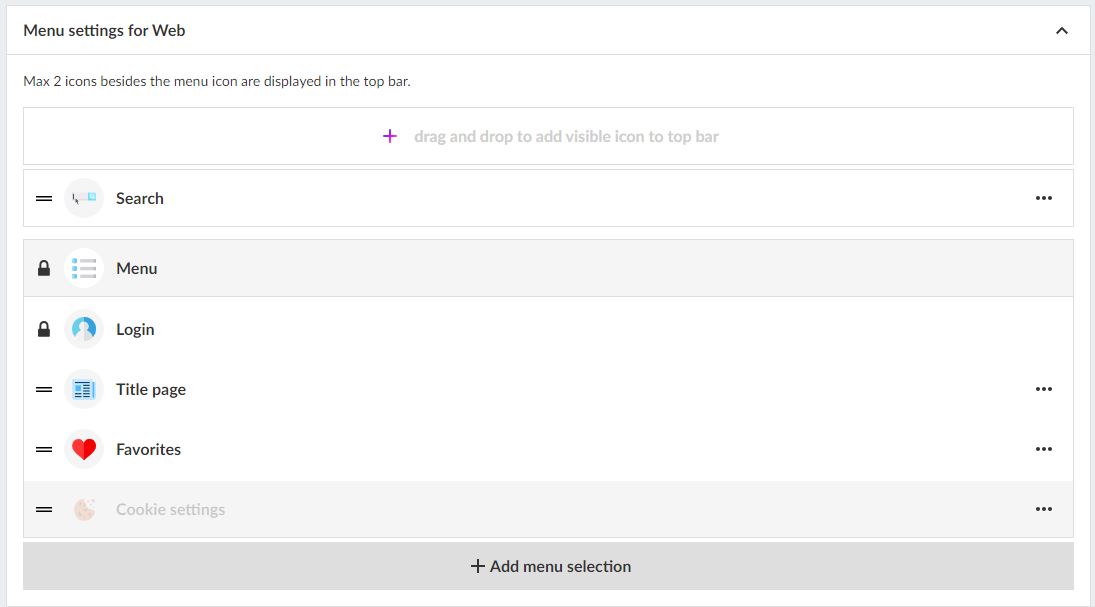Click the drag handle for Favorites
Image resolution: width=1095 pixels, height=607 pixels.
44,449
